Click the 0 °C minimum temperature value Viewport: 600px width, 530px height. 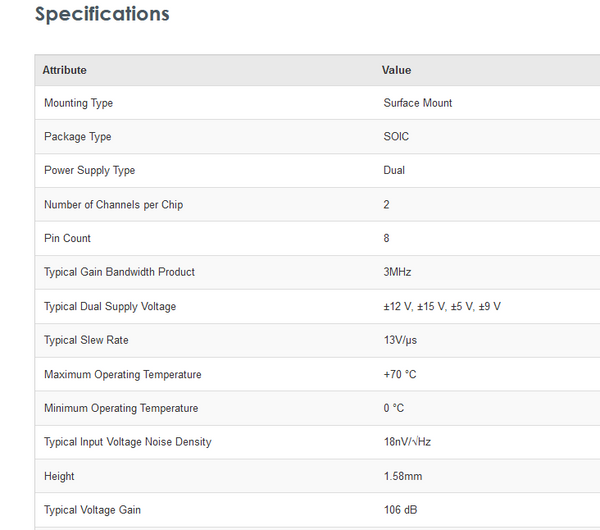point(394,408)
